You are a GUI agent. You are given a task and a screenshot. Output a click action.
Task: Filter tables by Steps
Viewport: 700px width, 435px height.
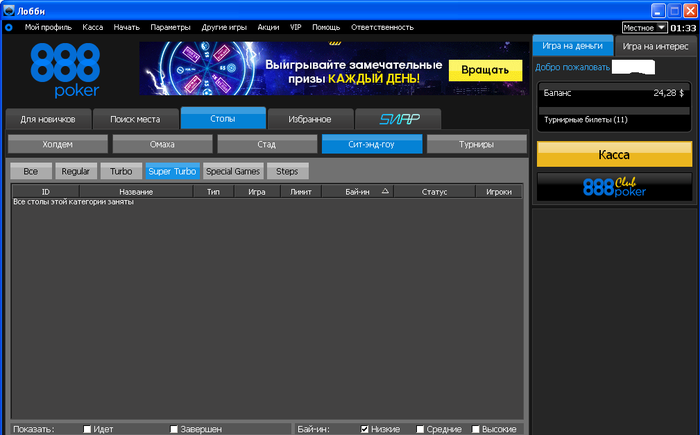click(x=287, y=171)
